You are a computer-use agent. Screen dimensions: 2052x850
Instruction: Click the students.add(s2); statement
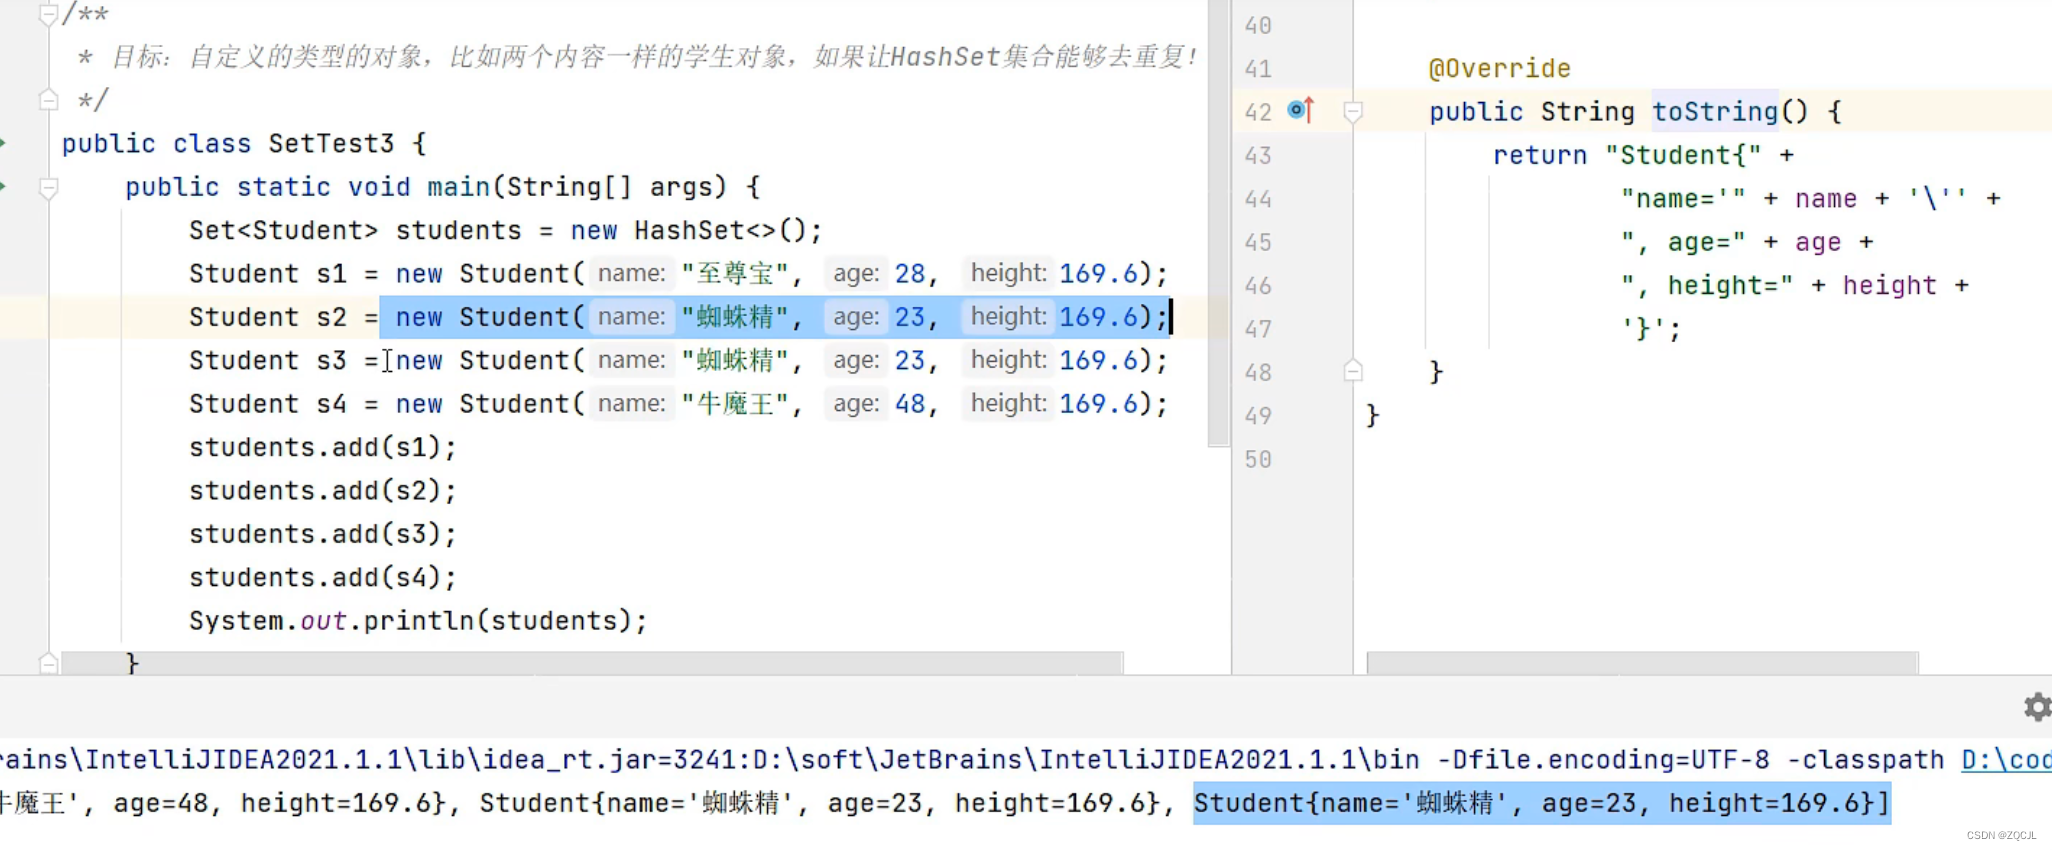[323, 491]
